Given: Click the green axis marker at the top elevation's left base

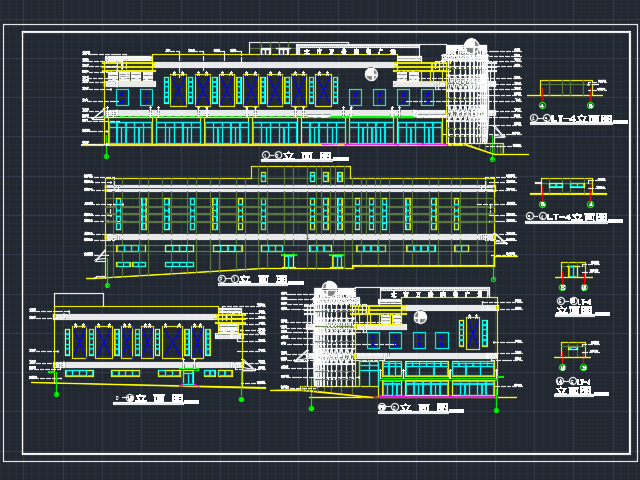Looking at the screenshot, I should pos(106,156).
